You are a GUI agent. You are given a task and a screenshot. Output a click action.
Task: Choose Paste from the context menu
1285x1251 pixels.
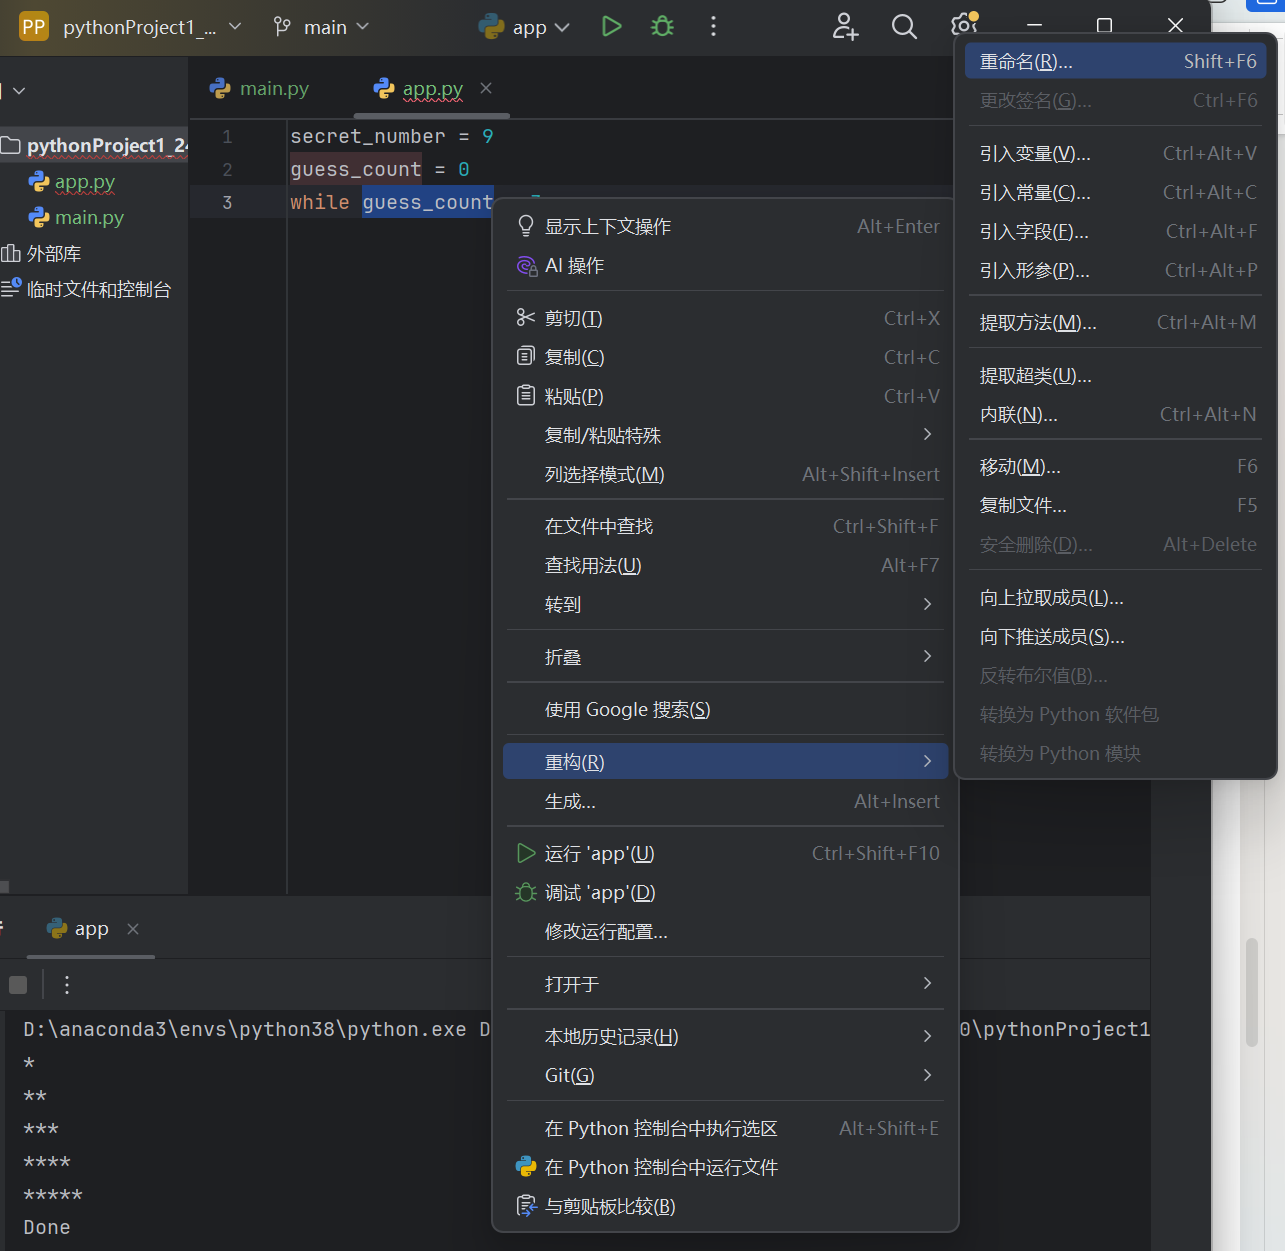pyautogui.click(x=727, y=396)
